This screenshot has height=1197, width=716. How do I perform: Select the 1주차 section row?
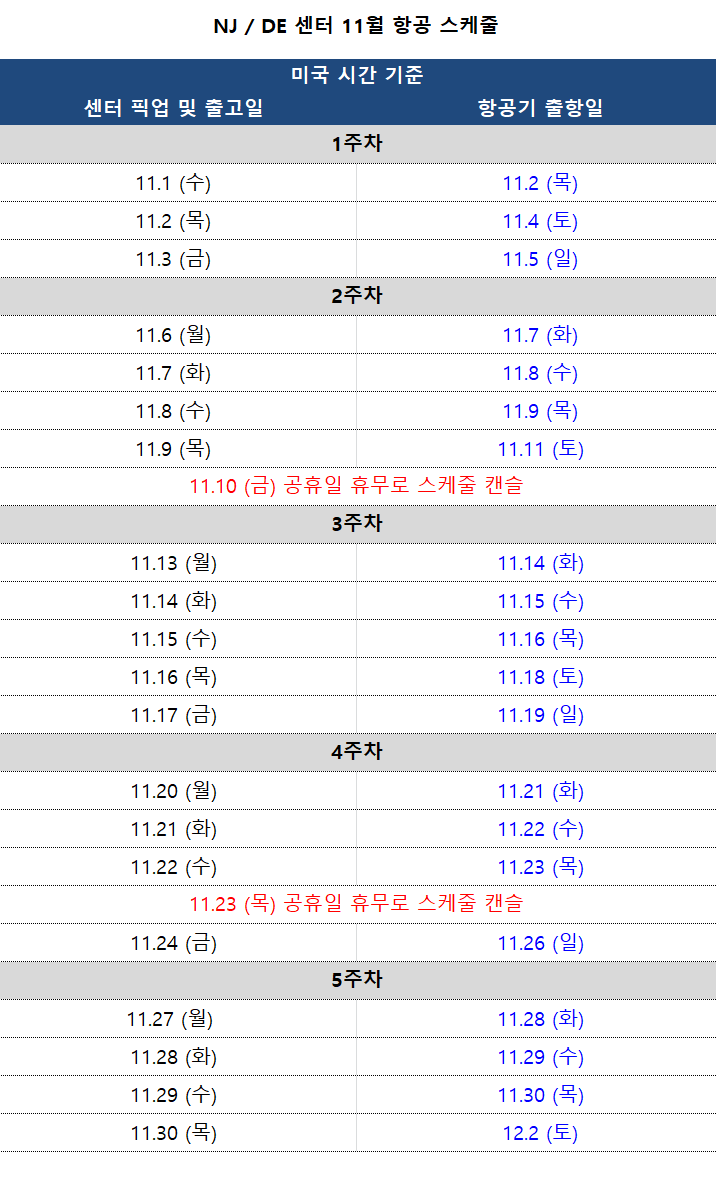(x=358, y=144)
